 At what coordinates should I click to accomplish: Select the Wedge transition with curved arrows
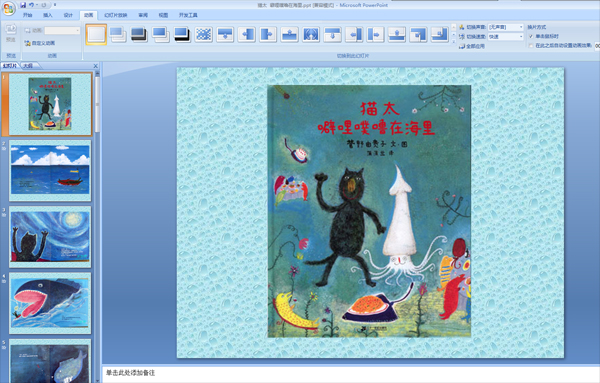tap(311, 34)
